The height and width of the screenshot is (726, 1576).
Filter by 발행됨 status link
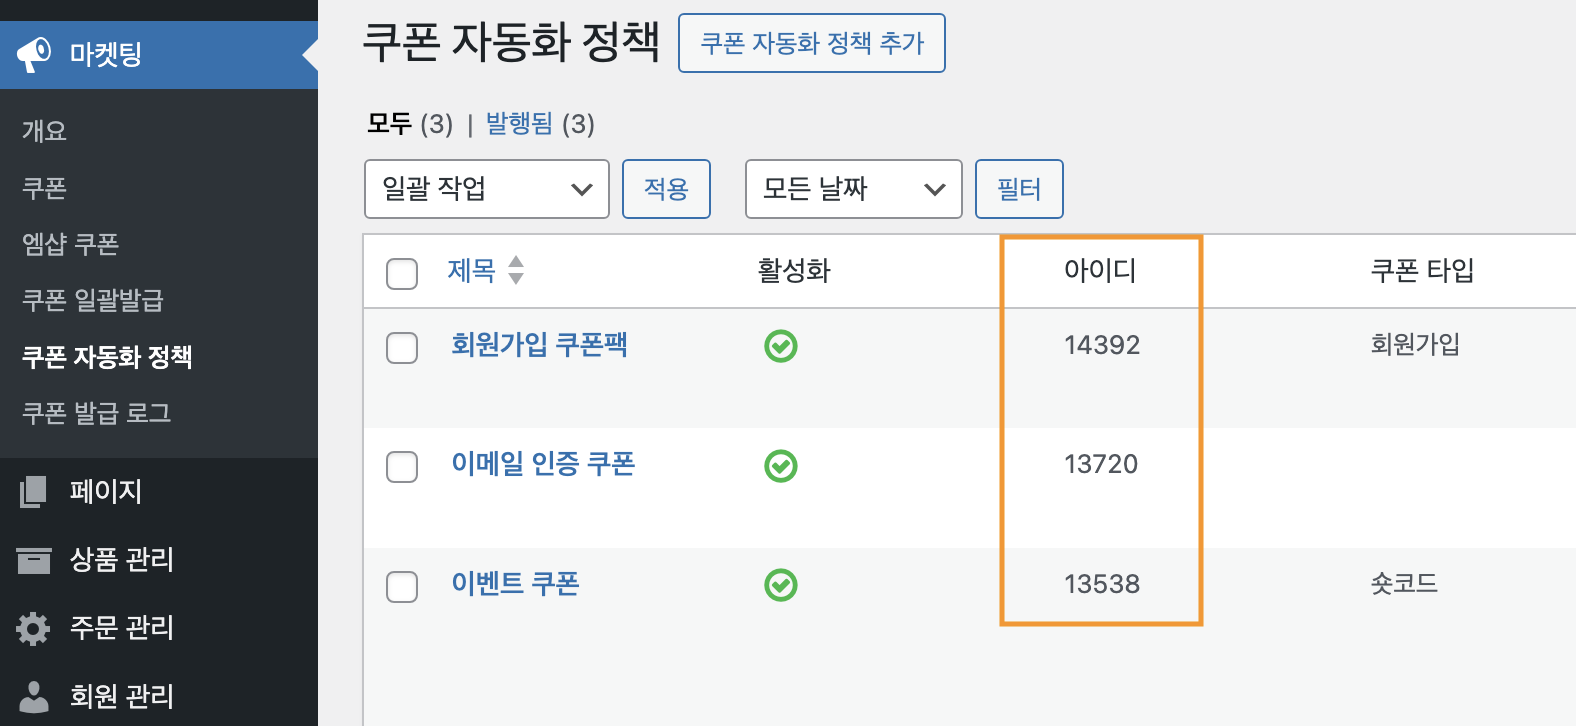[x=519, y=123]
